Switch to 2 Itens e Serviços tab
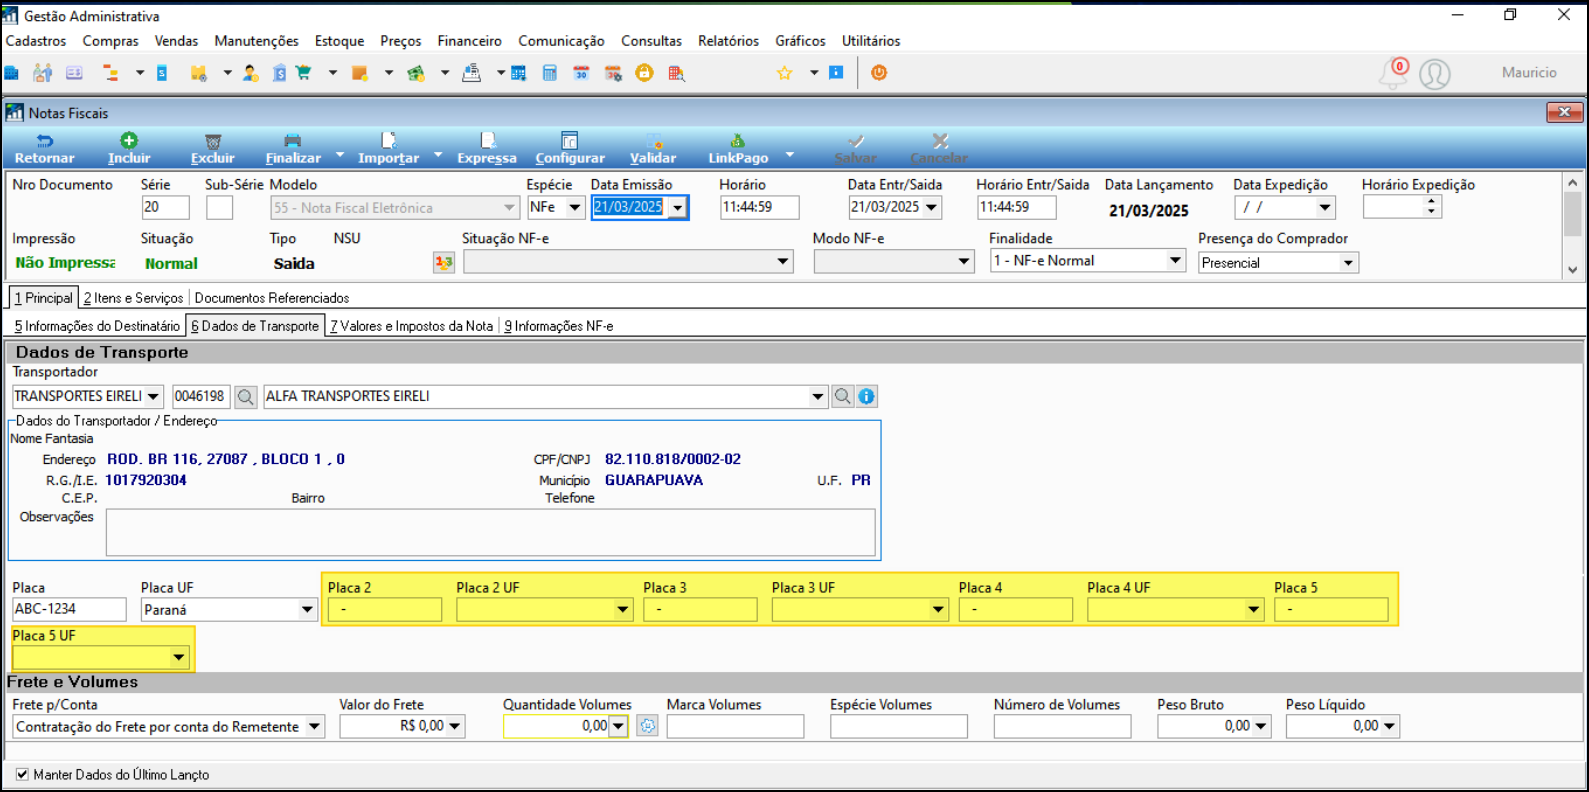1589x792 pixels. click(133, 298)
